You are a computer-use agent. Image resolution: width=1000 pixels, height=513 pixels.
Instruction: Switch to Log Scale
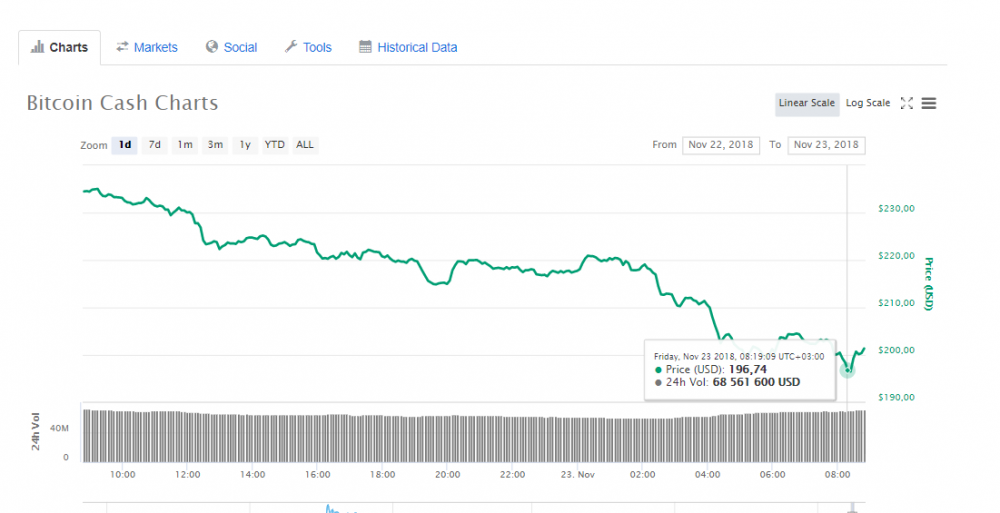[x=867, y=103]
